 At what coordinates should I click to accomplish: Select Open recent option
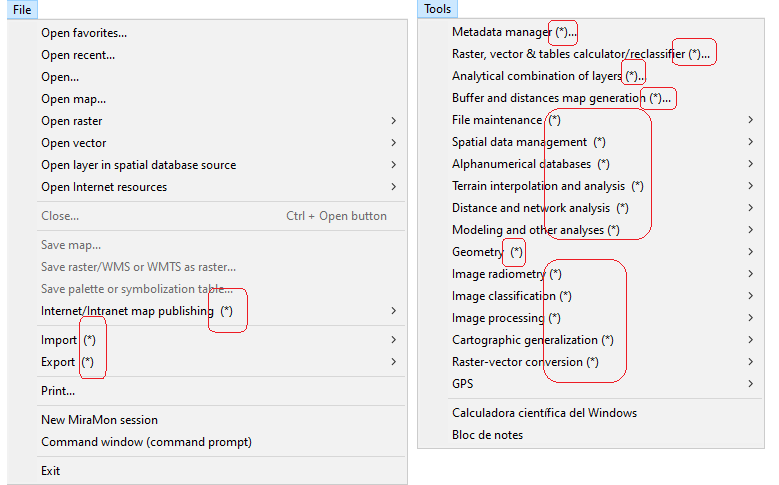click(78, 55)
